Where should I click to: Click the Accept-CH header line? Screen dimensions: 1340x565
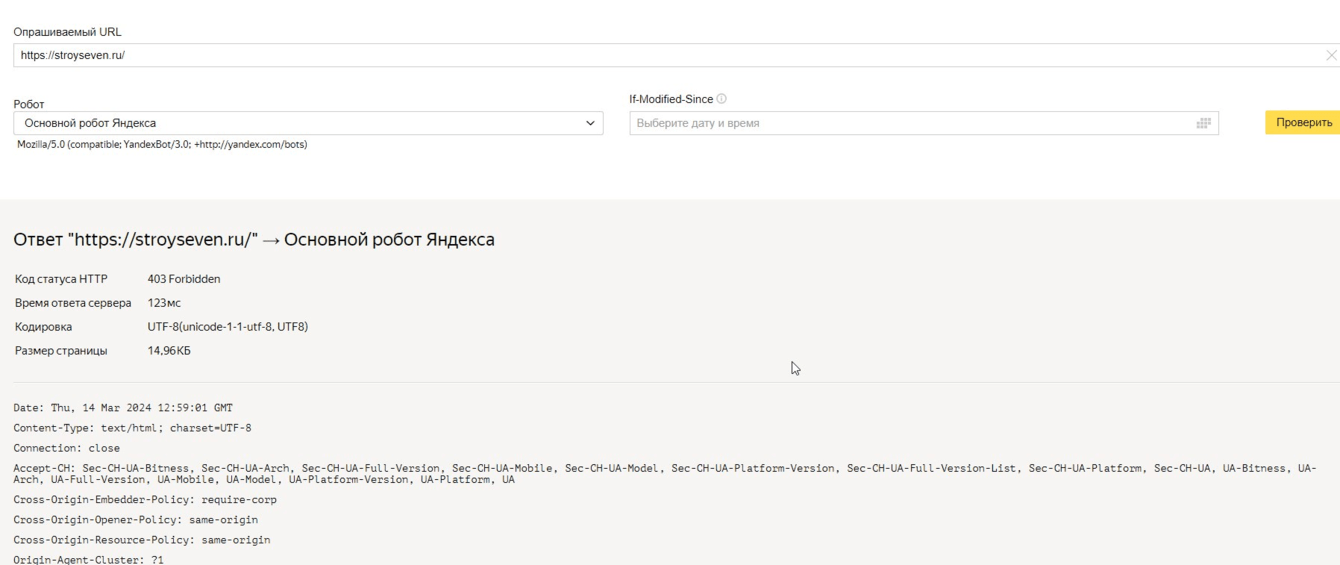665,474
